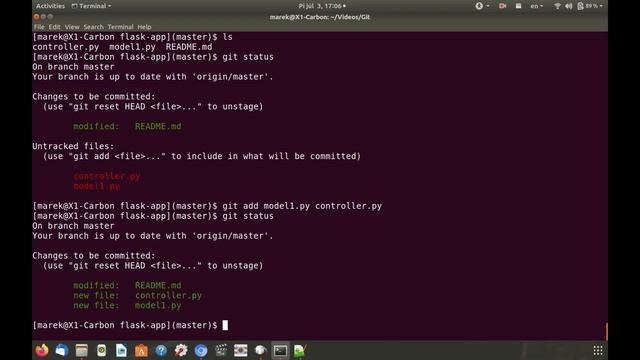Open the Search menu
Viewport: 640px width, 360px height.
point(93,27)
